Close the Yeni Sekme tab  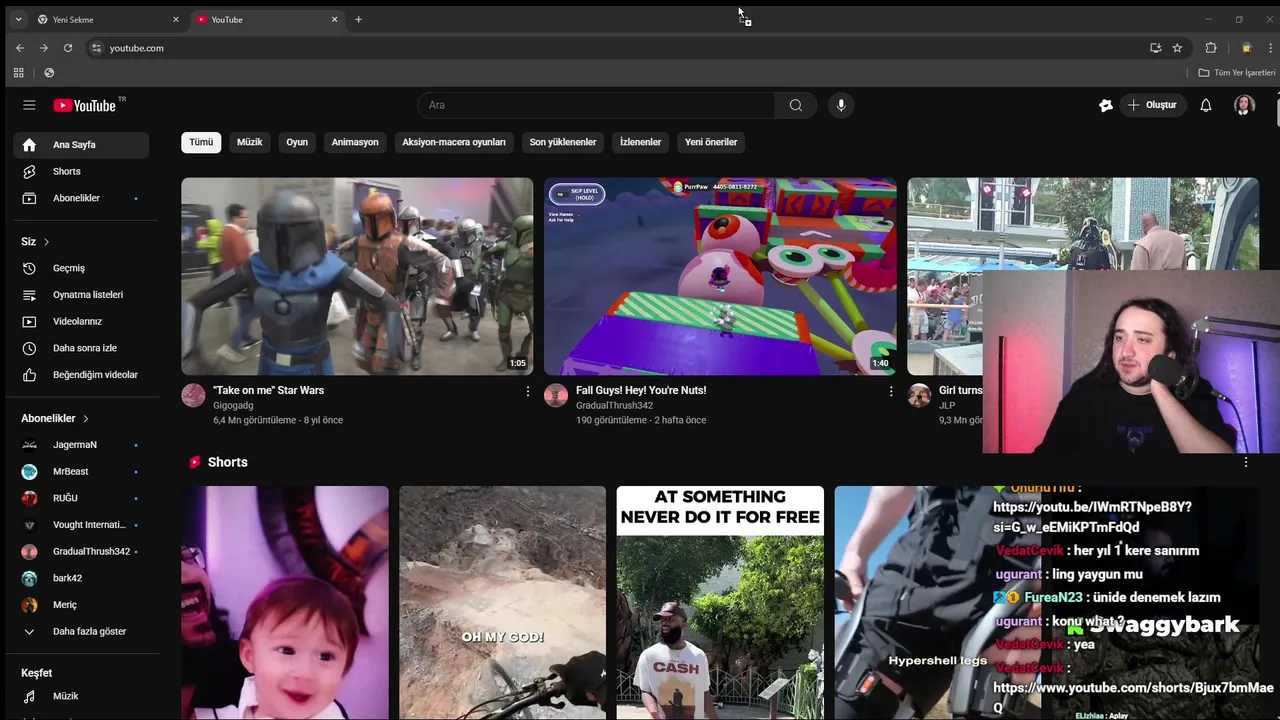pos(176,19)
